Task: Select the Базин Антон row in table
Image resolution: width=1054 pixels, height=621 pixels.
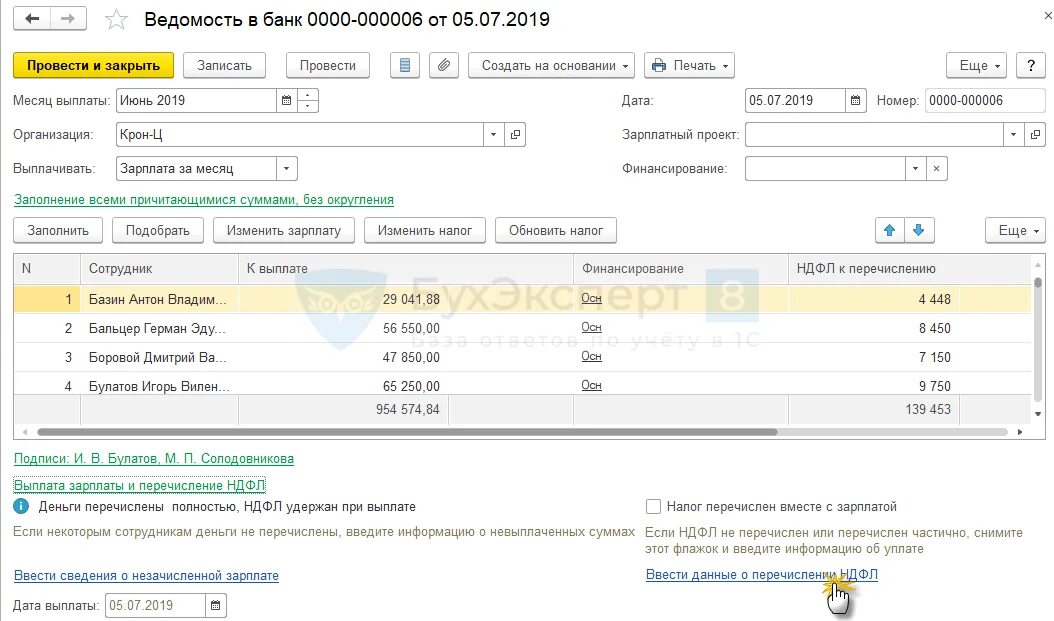Action: [522, 299]
